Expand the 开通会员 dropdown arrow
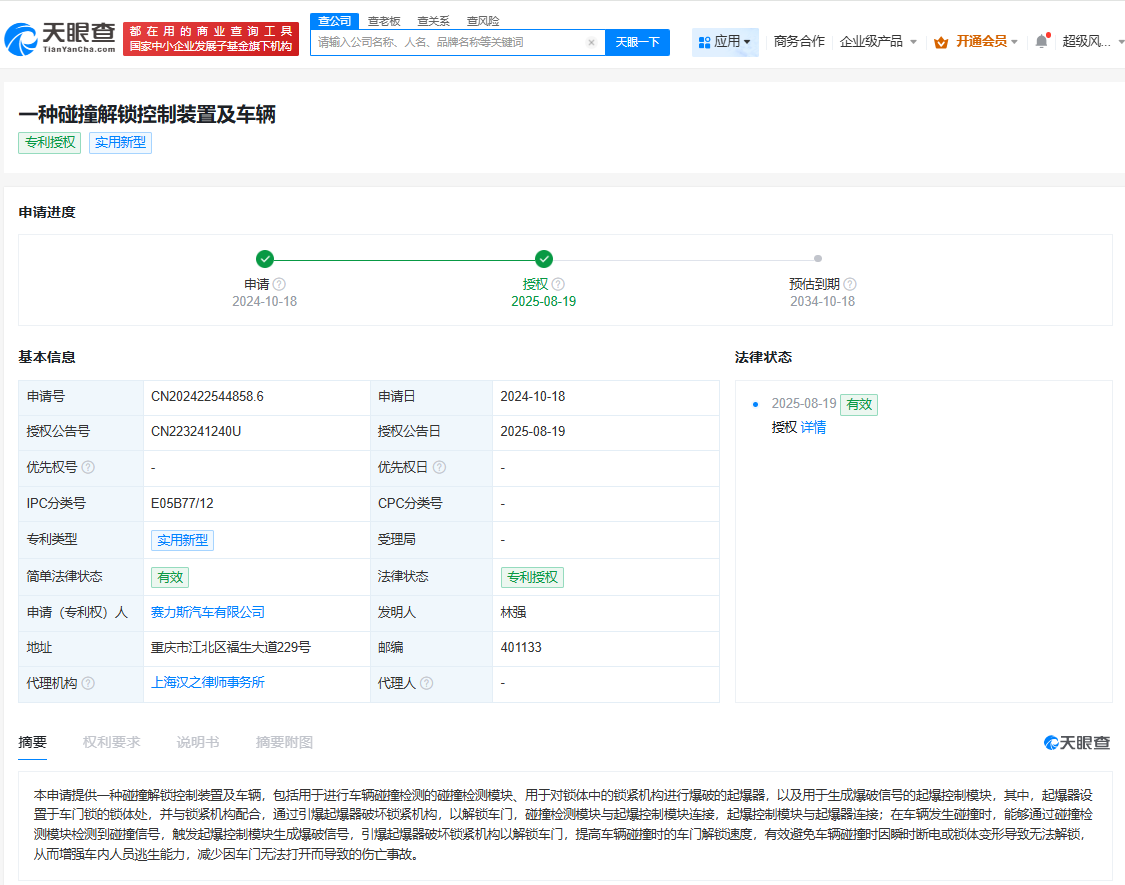Screen dimensions: 1125x885 (x=1014, y=42)
